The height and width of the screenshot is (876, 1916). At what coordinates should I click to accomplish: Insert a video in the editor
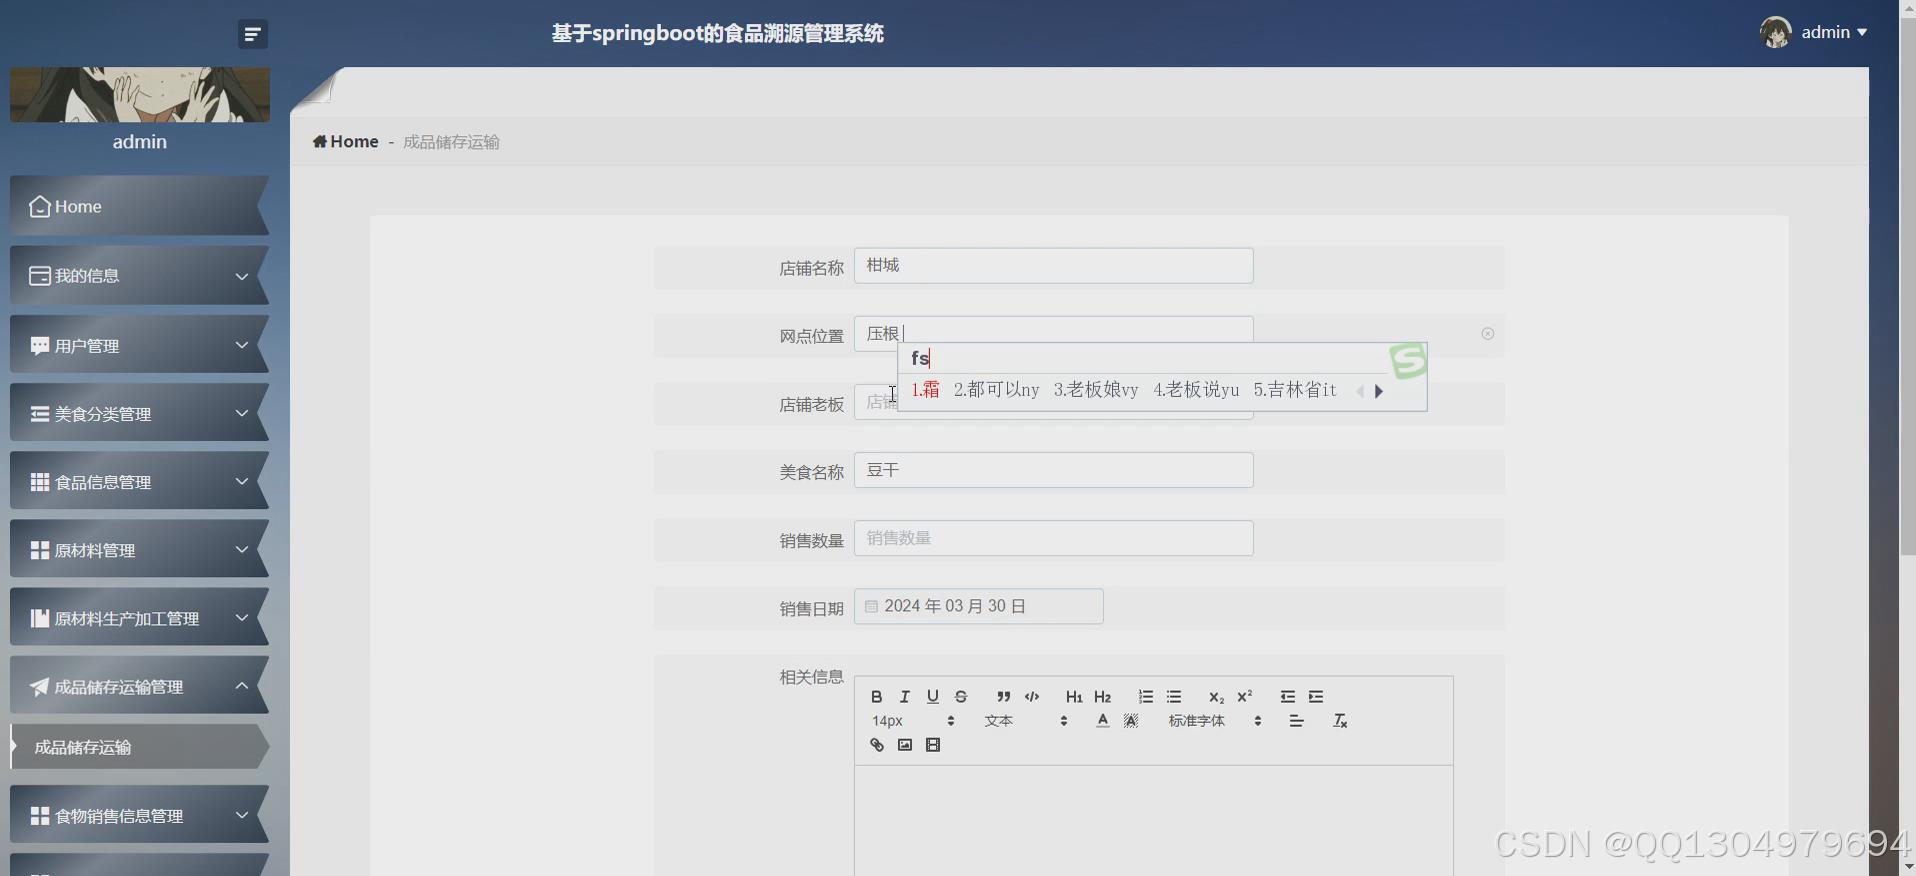932,745
